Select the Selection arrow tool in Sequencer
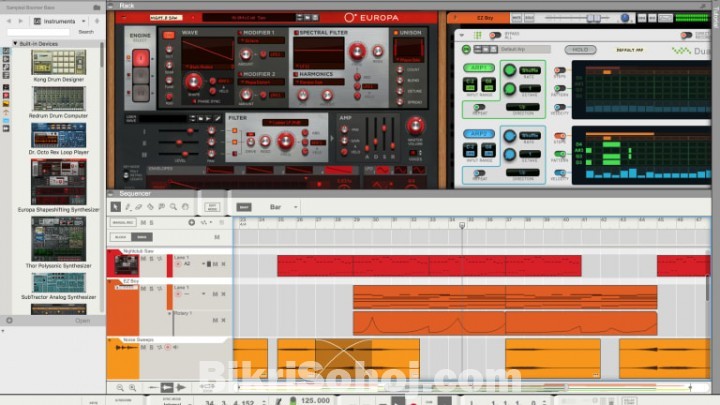Viewport: 720px width, 405px height. click(x=115, y=207)
